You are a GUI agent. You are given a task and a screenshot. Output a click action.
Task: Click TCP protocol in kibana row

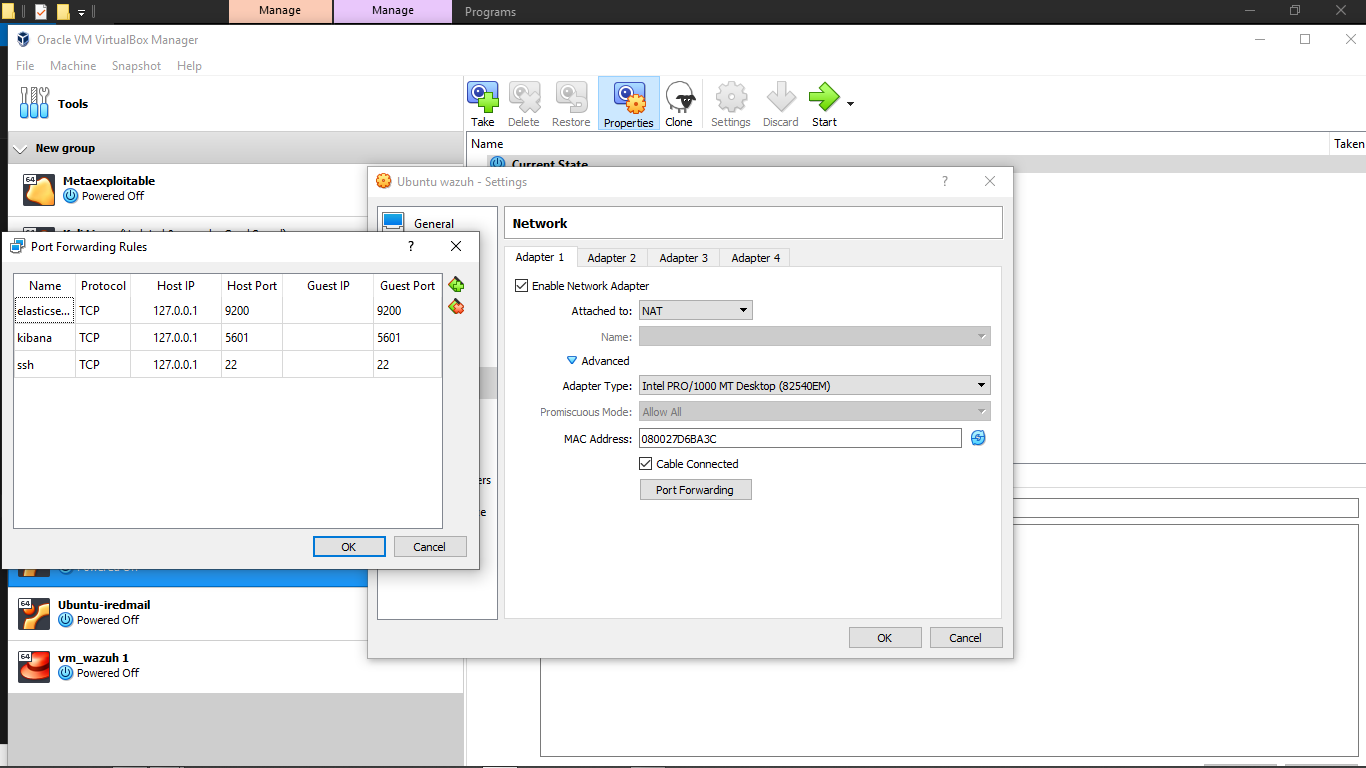coord(103,338)
